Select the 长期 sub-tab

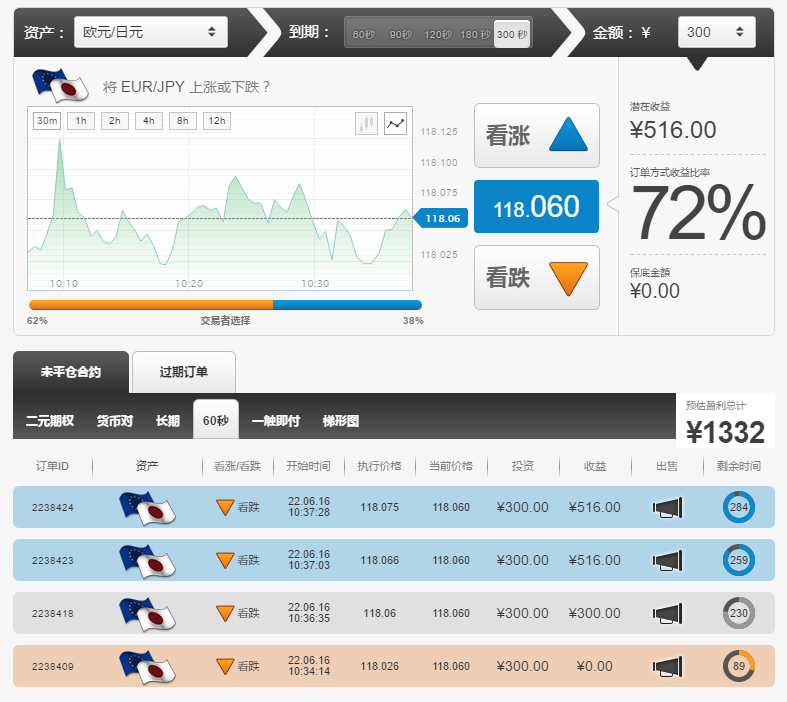coord(168,420)
